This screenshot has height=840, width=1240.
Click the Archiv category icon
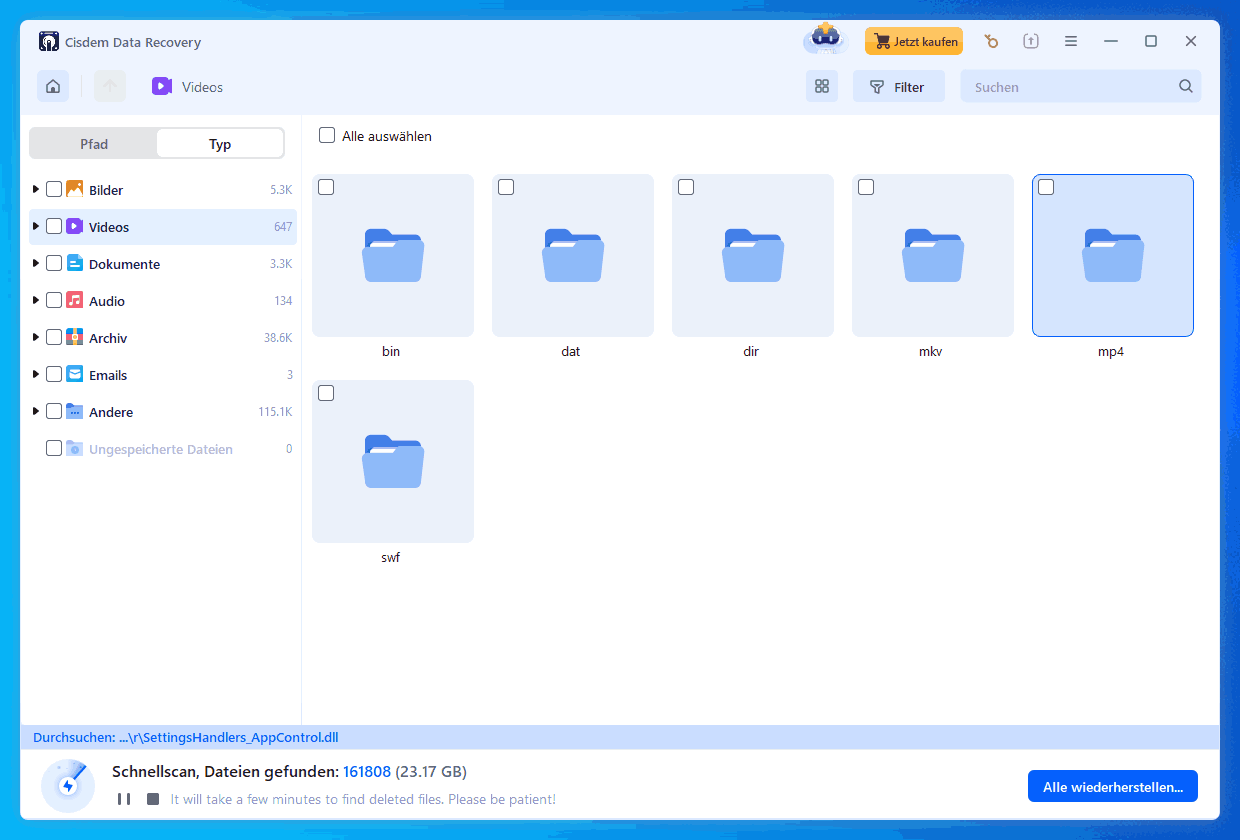click(x=75, y=337)
